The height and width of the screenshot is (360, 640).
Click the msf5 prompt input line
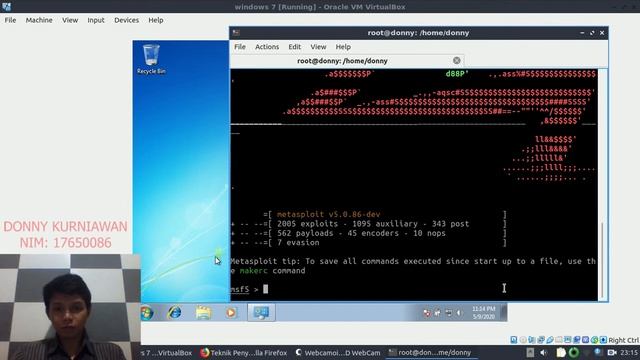(413, 289)
